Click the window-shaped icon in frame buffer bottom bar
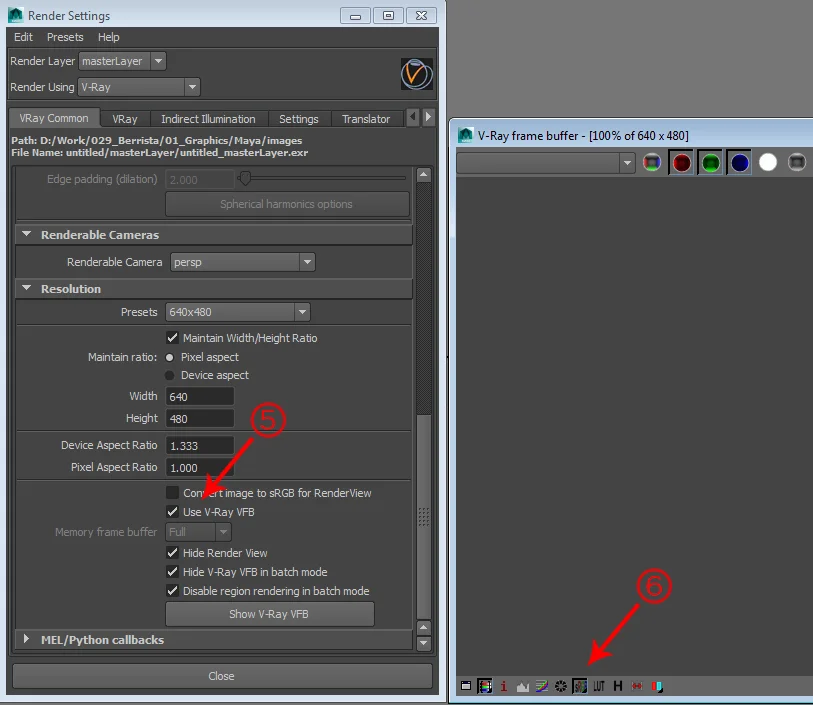The width and height of the screenshot is (813, 705). pyautogui.click(x=466, y=686)
